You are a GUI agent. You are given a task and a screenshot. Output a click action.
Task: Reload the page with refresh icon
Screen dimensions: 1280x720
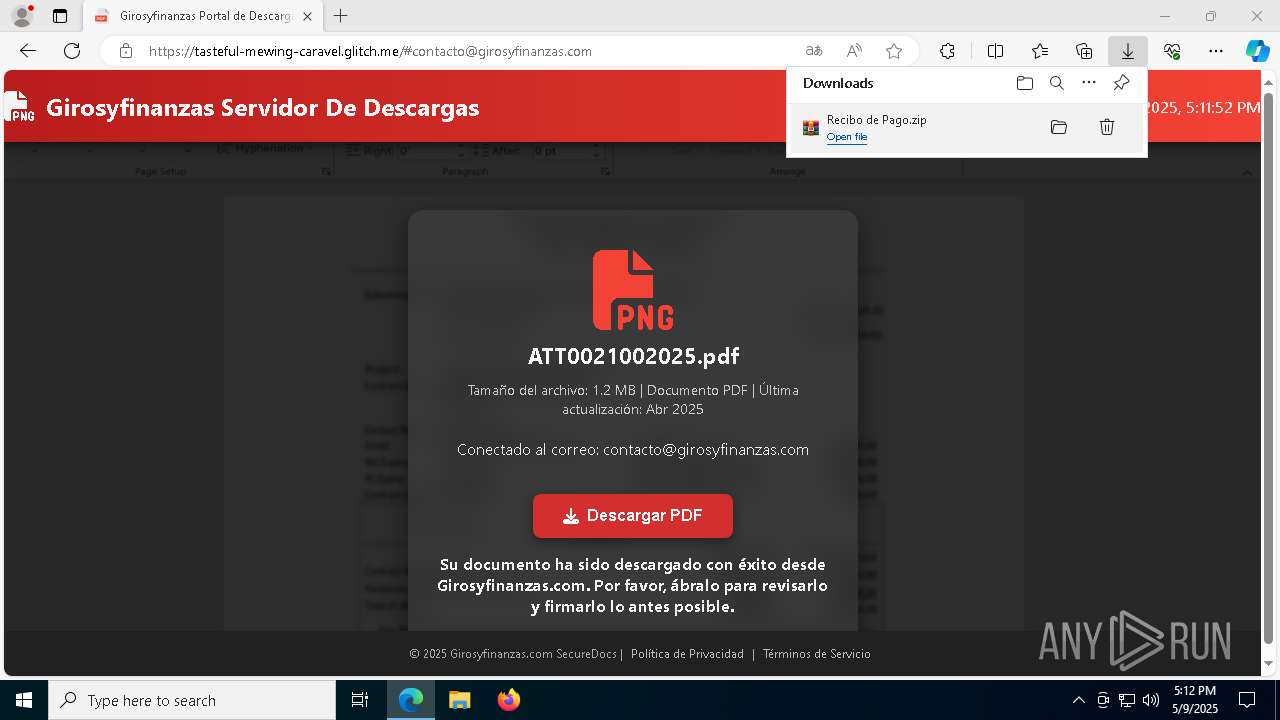click(x=72, y=51)
